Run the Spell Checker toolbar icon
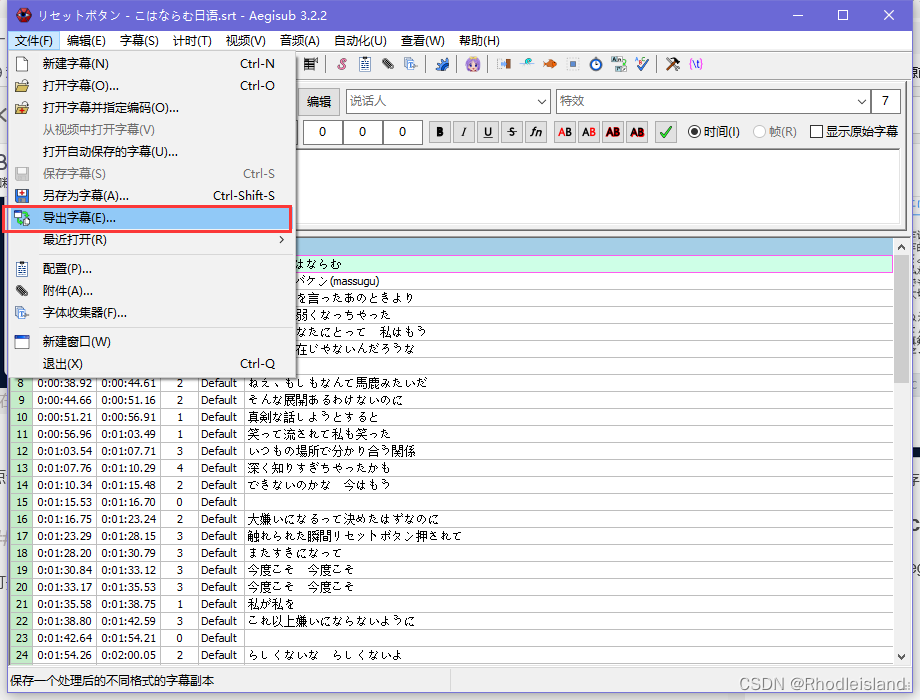 (642, 64)
